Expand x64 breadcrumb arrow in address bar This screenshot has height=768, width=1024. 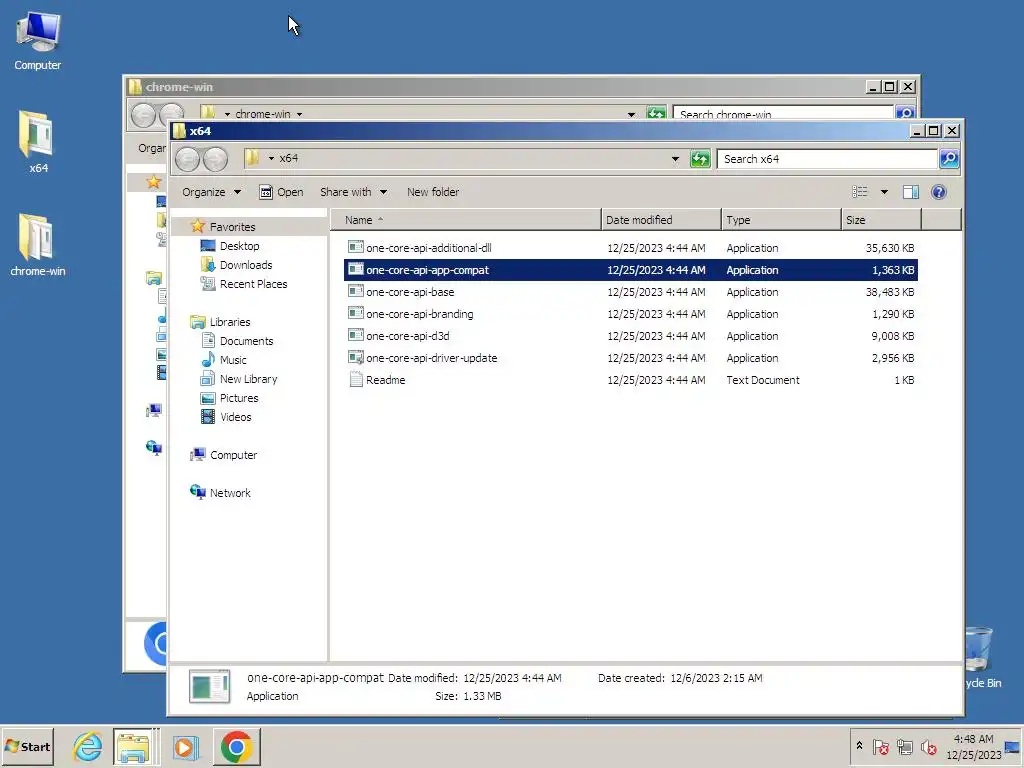271,158
